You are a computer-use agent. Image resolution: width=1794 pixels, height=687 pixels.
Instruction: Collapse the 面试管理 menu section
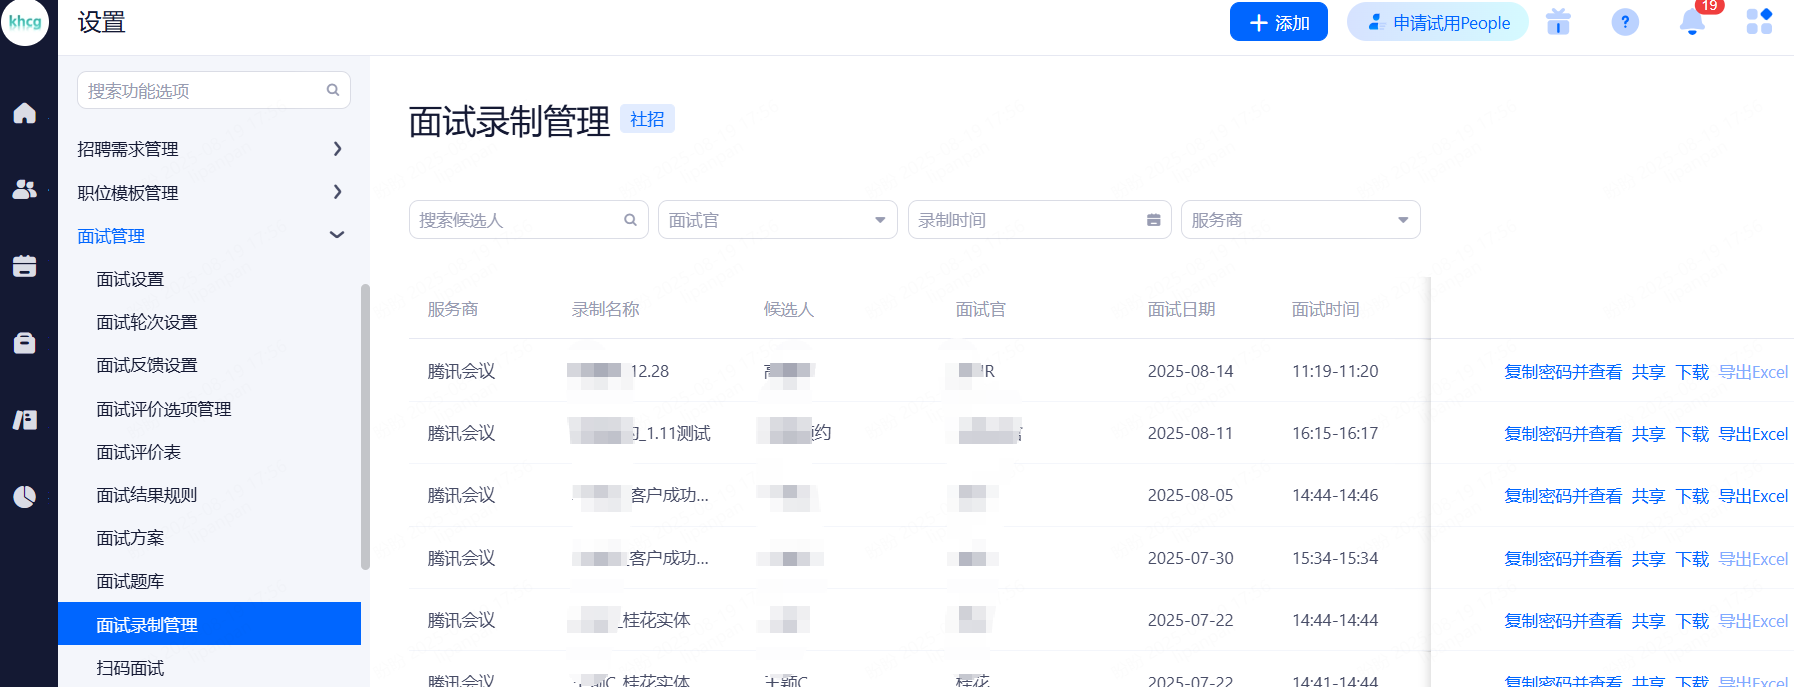pos(210,236)
